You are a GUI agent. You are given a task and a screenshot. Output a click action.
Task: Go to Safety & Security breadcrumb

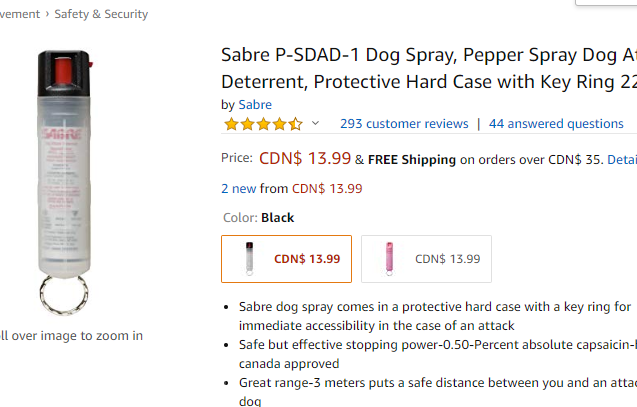[101, 14]
